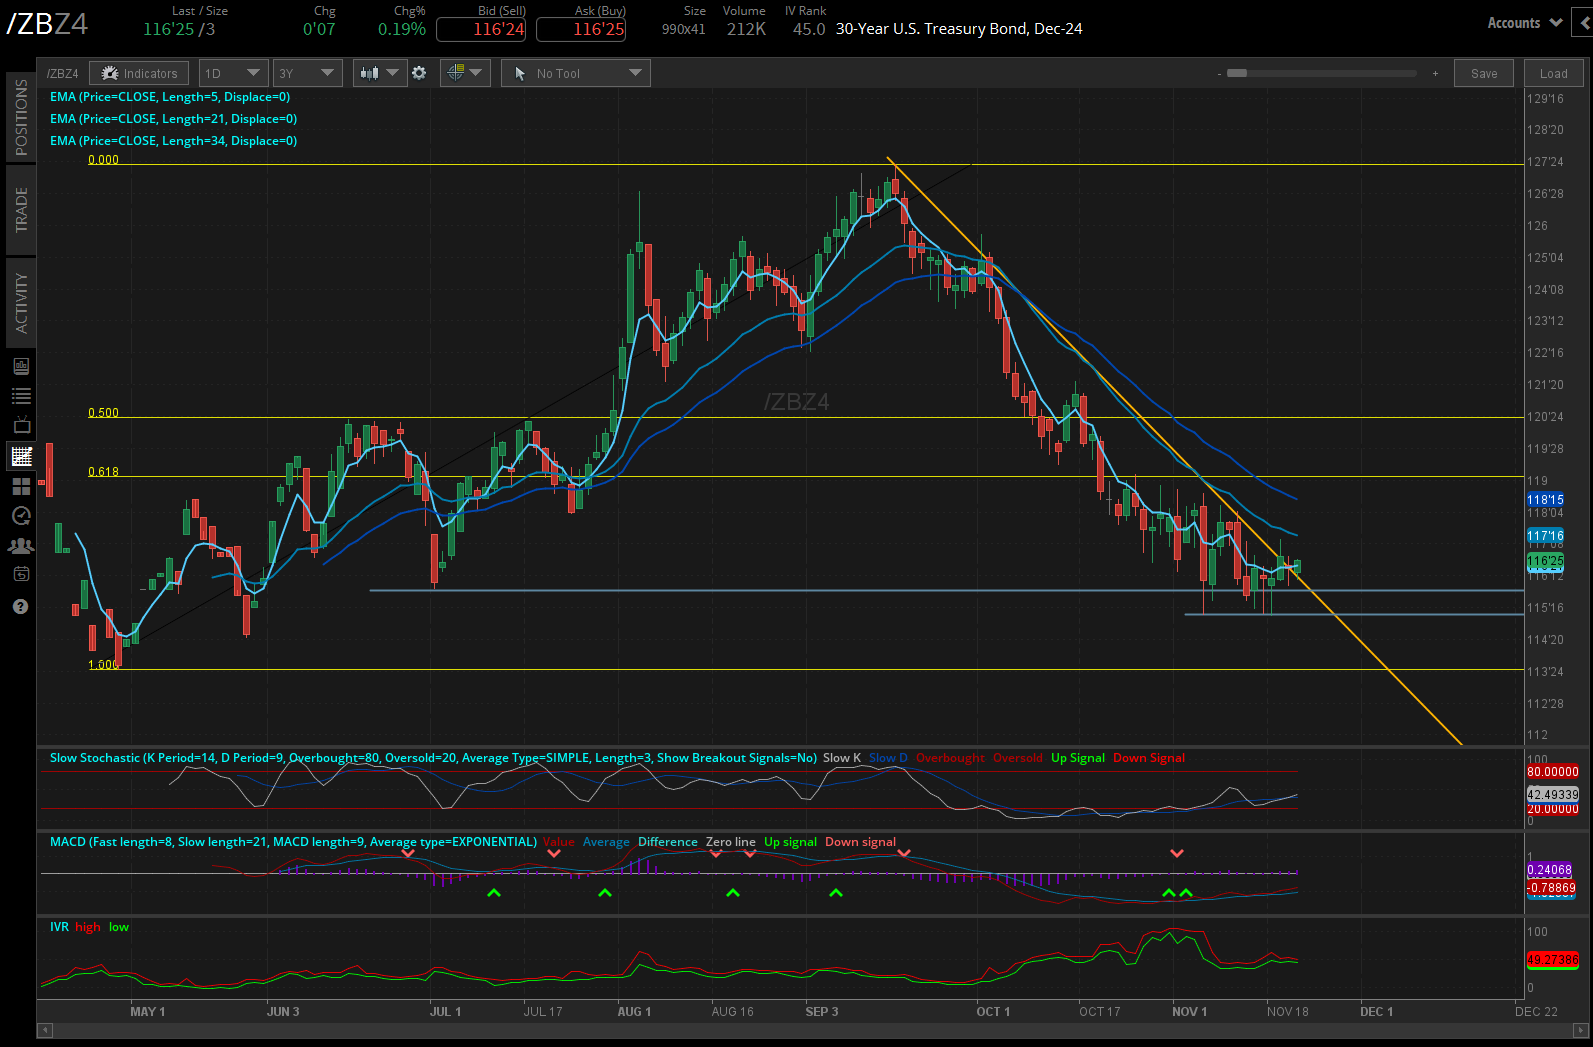Open the No Tool drawing dropdown
The height and width of the screenshot is (1047, 1593).
575,73
